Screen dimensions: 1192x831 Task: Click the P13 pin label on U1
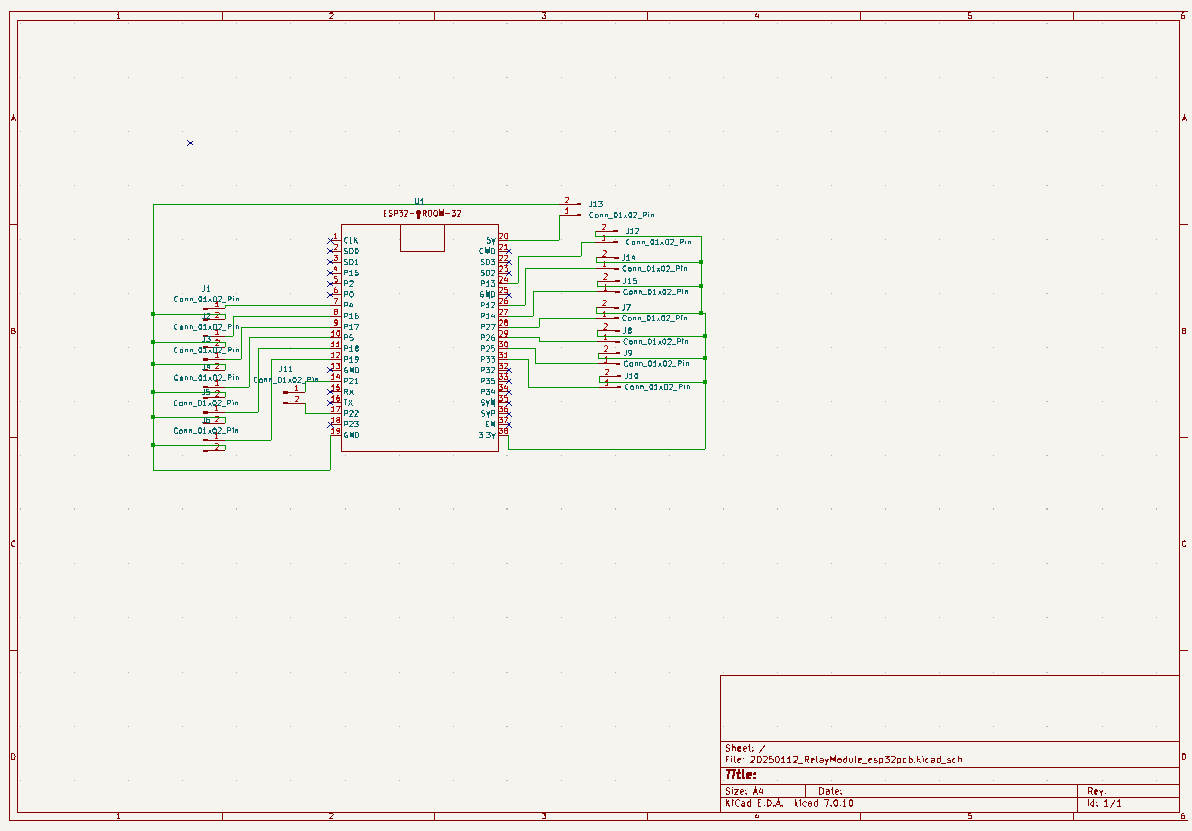[x=487, y=283]
